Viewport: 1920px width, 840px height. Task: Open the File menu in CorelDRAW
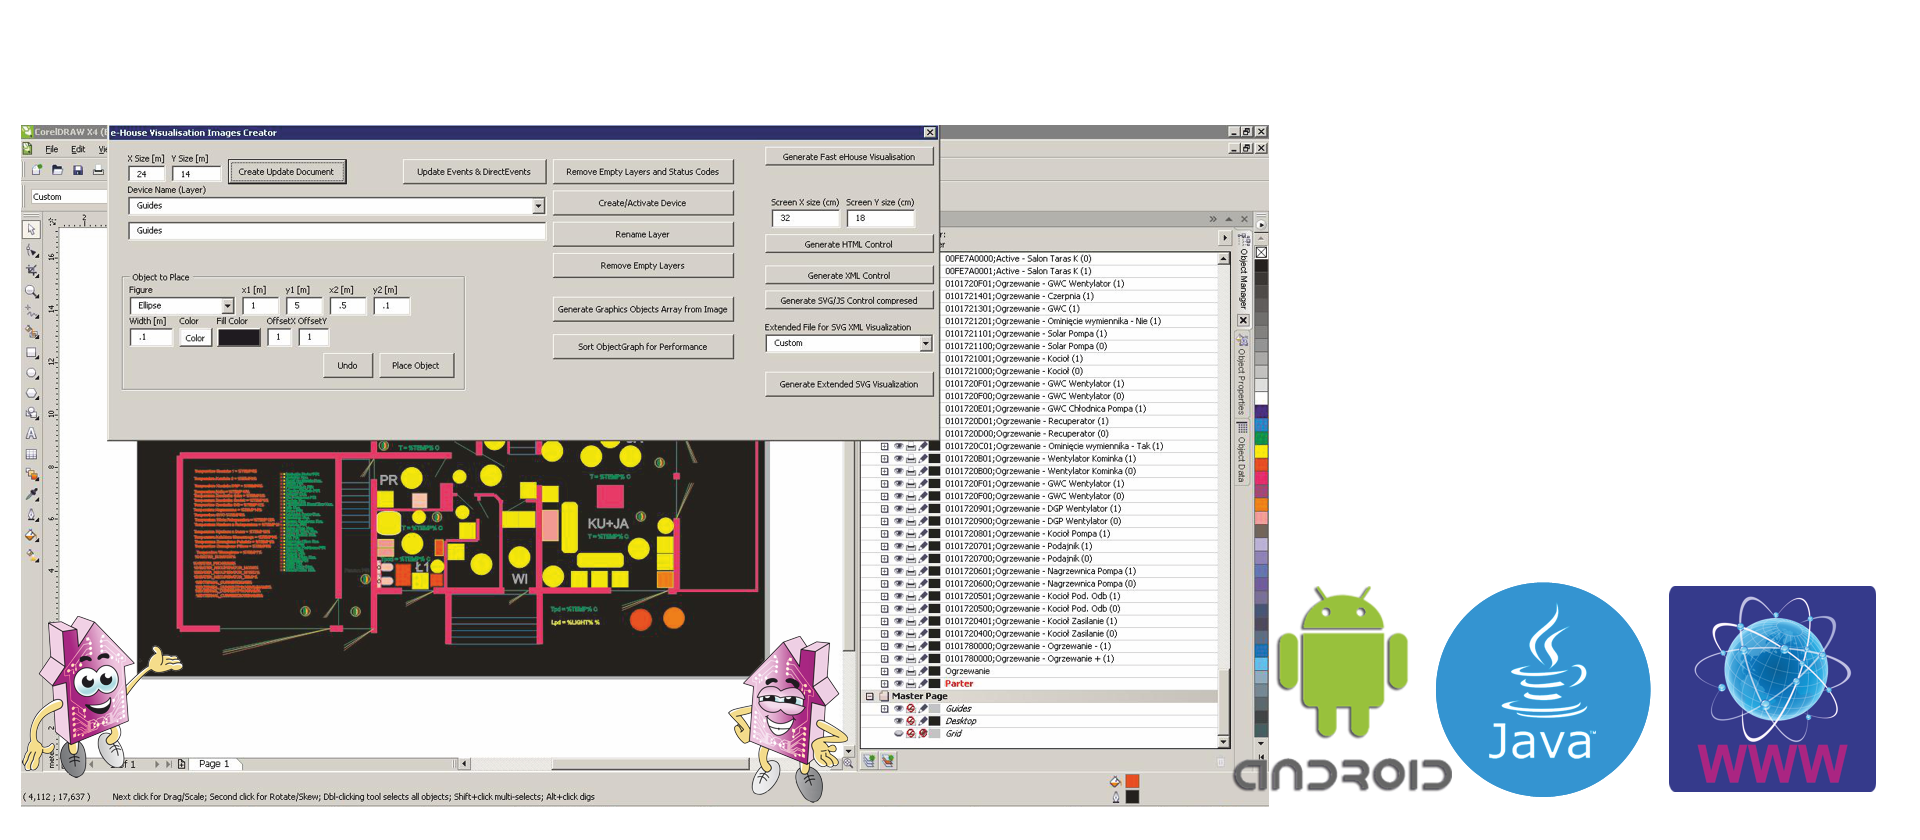[52, 149]
